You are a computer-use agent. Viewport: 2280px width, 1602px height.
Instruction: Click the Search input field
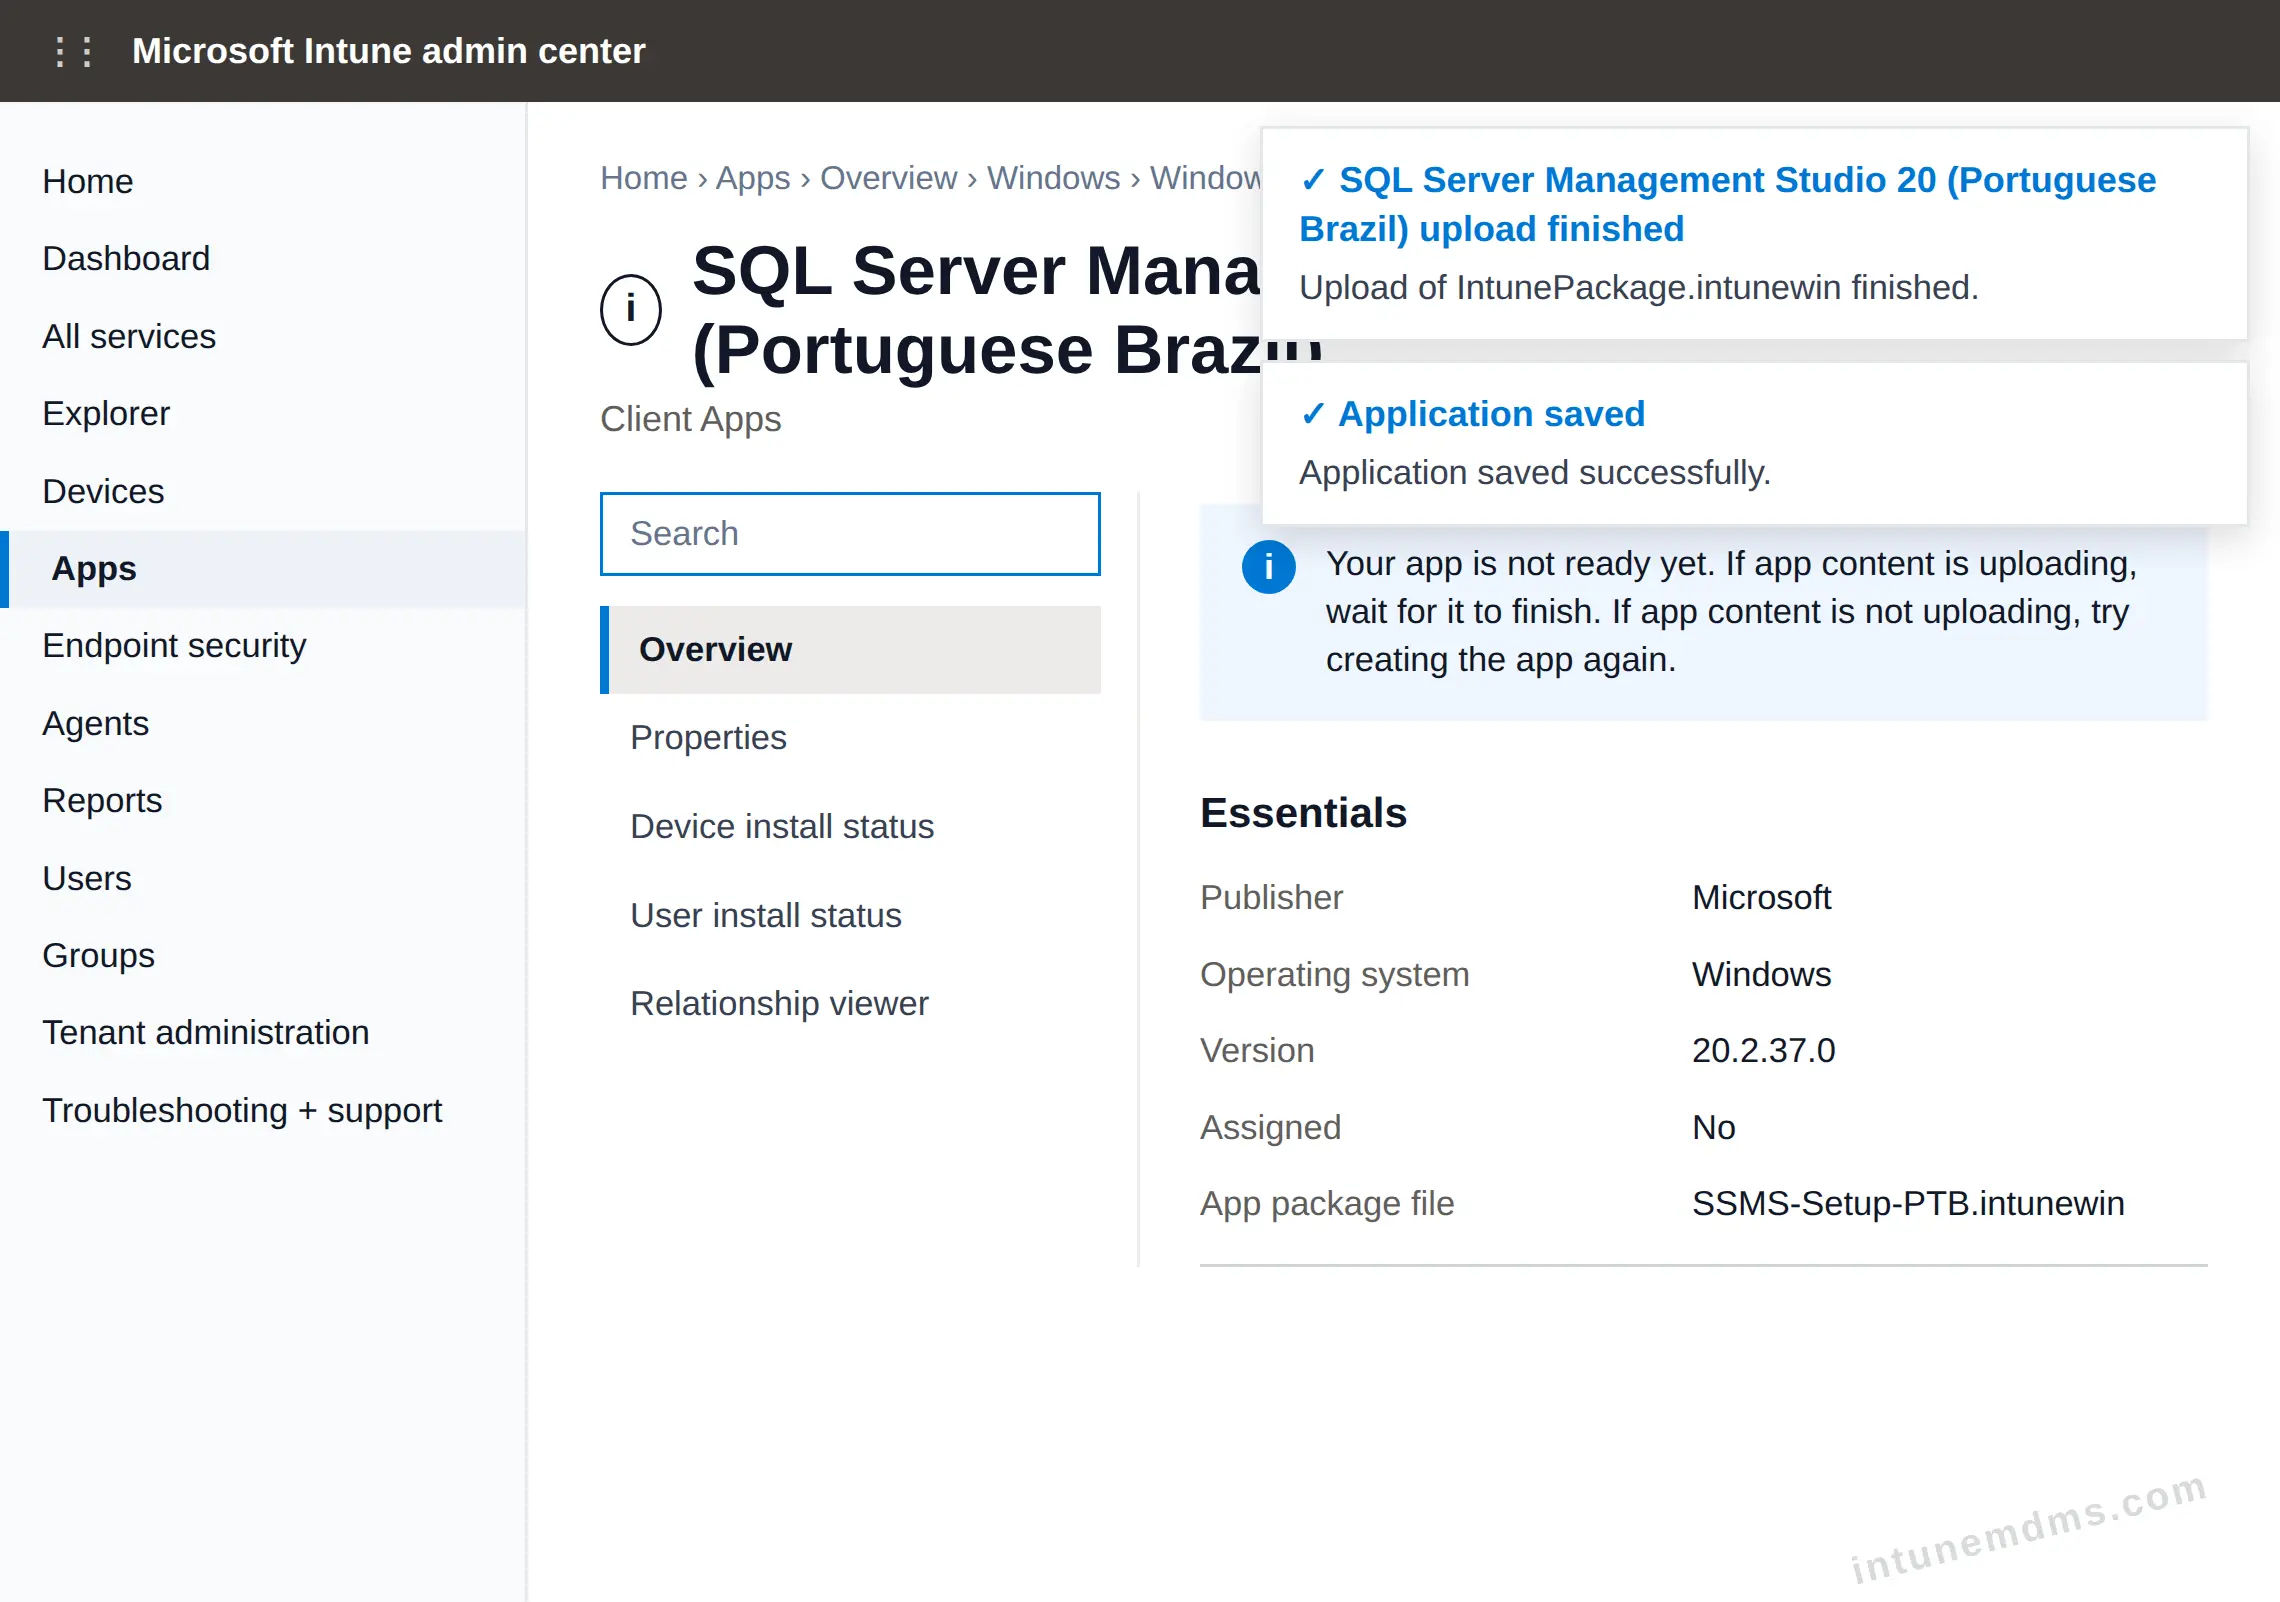850,534
